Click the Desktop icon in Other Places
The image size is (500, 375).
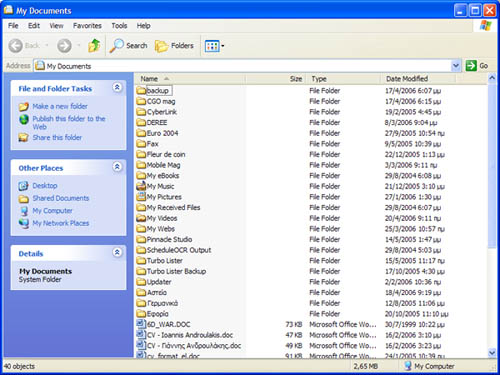[23, 186]
